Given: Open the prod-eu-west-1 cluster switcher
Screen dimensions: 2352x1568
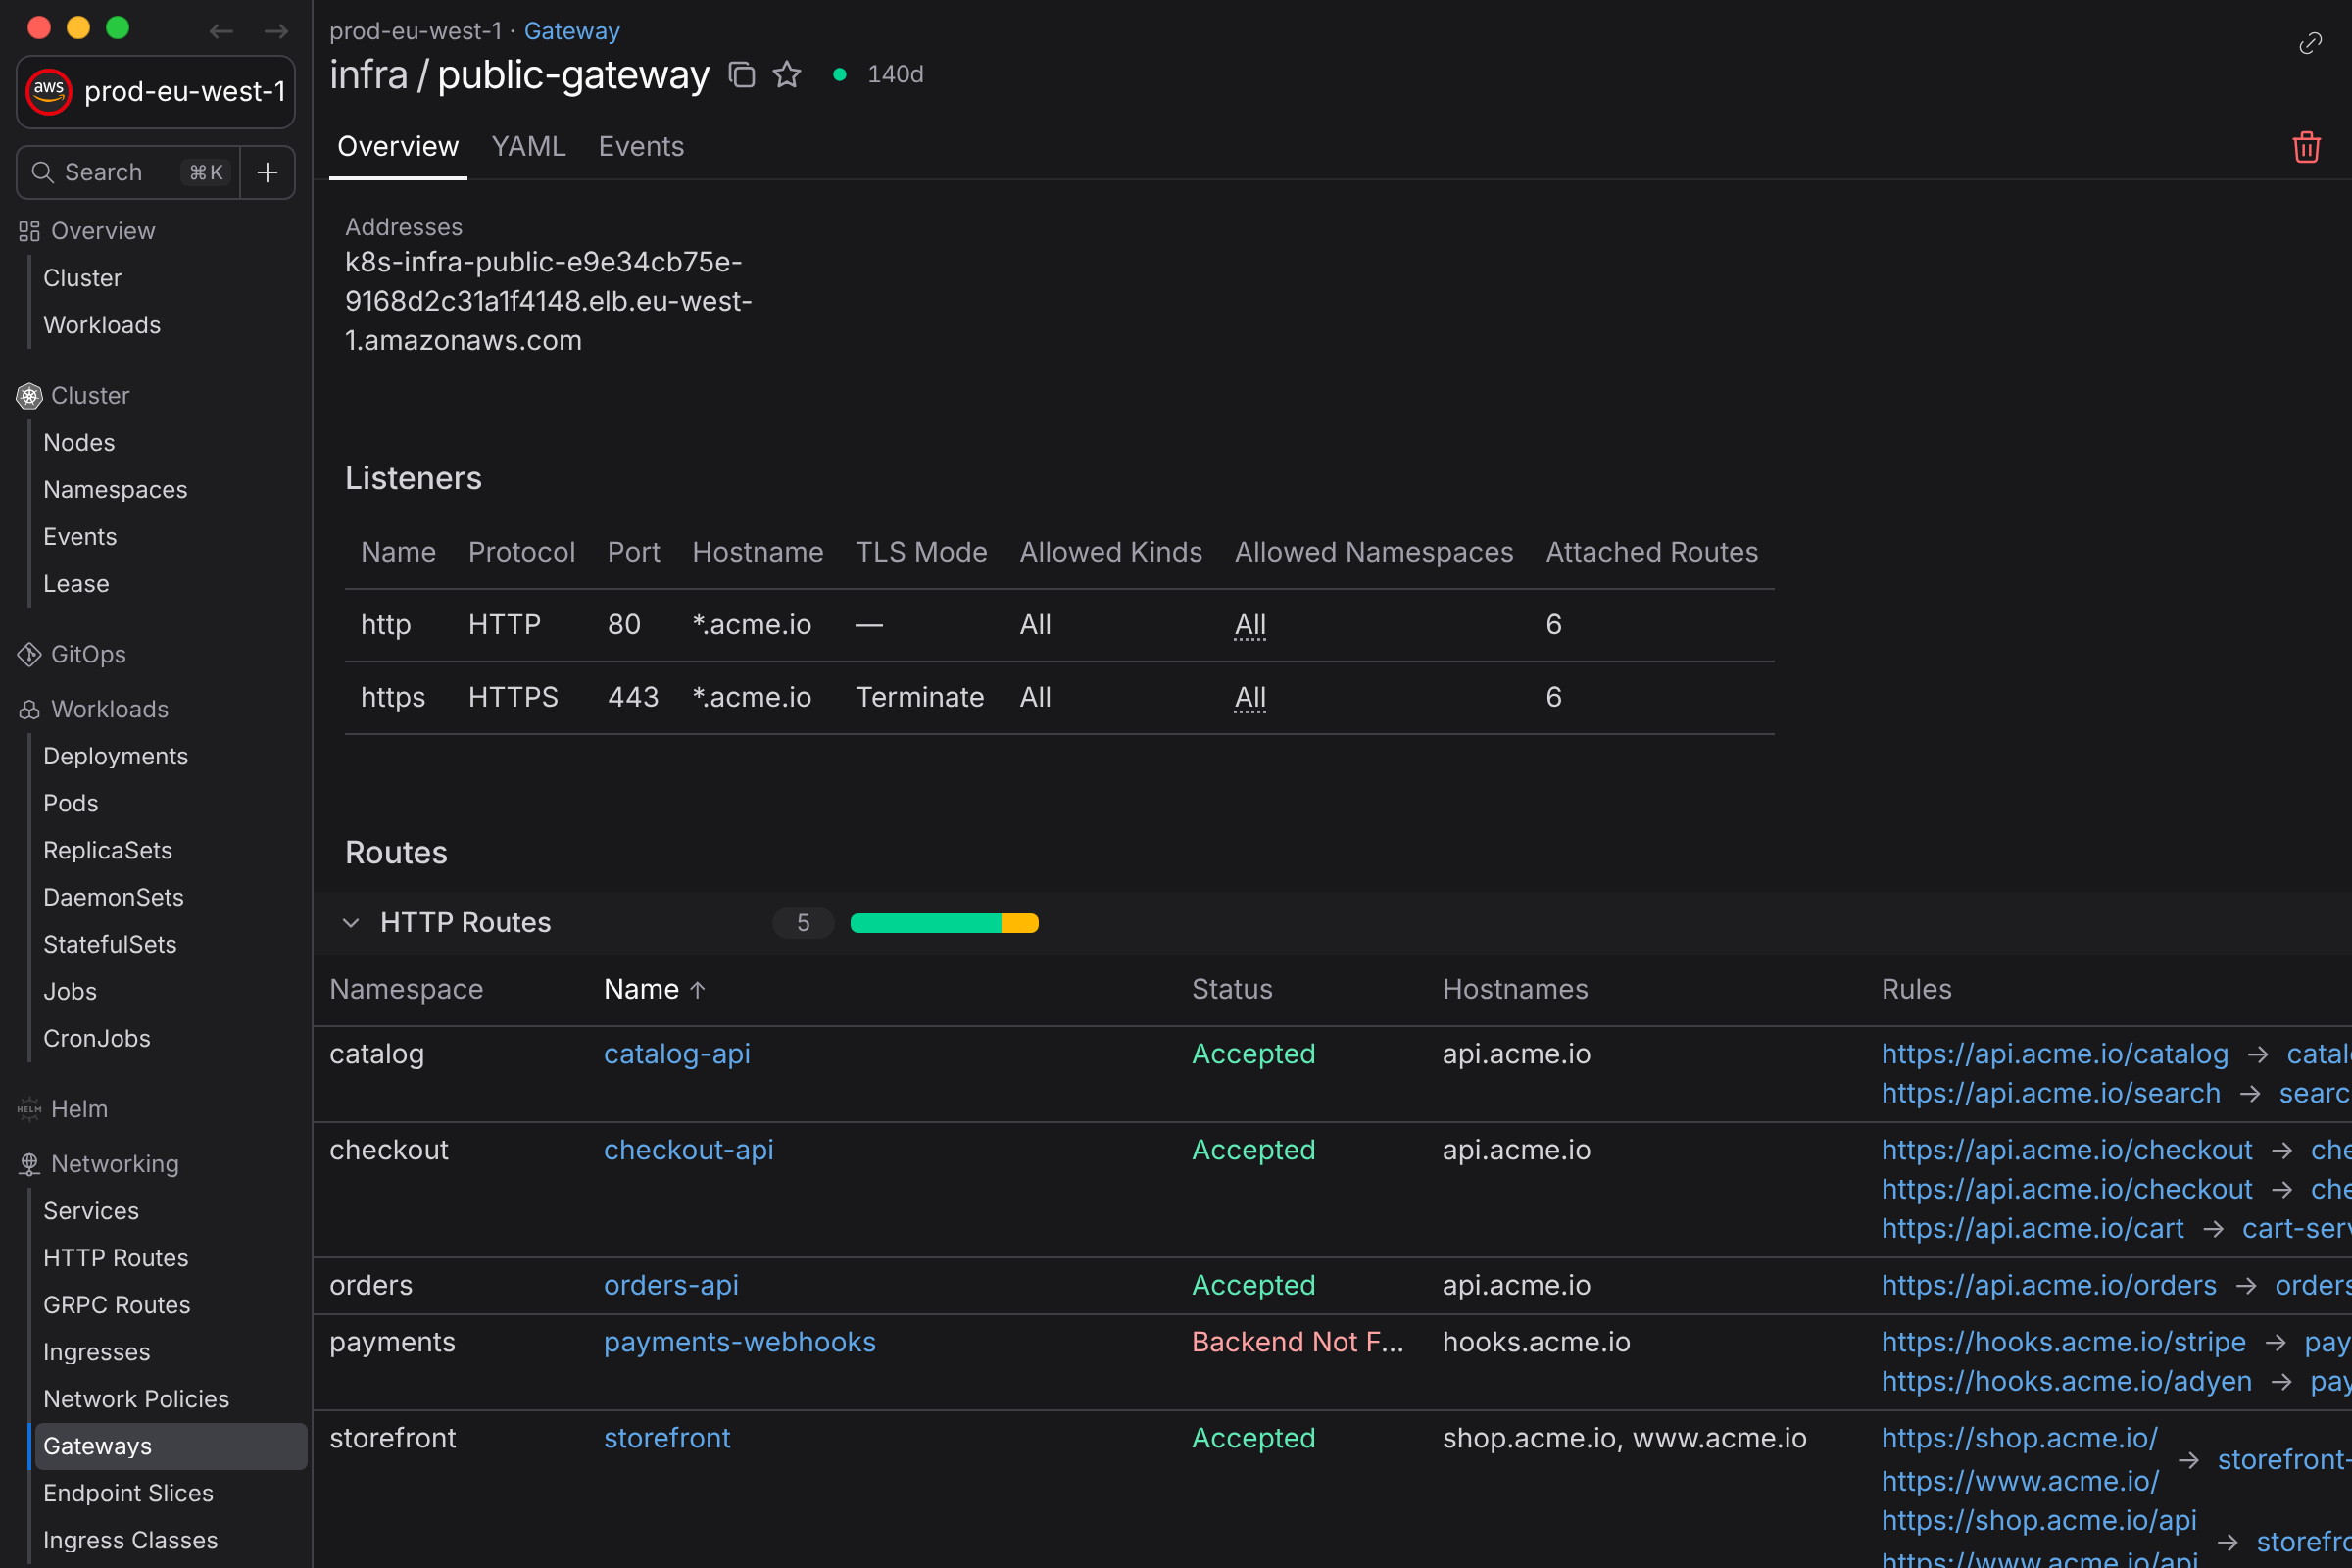Looking at the screenshot, I should pos(156,91).
